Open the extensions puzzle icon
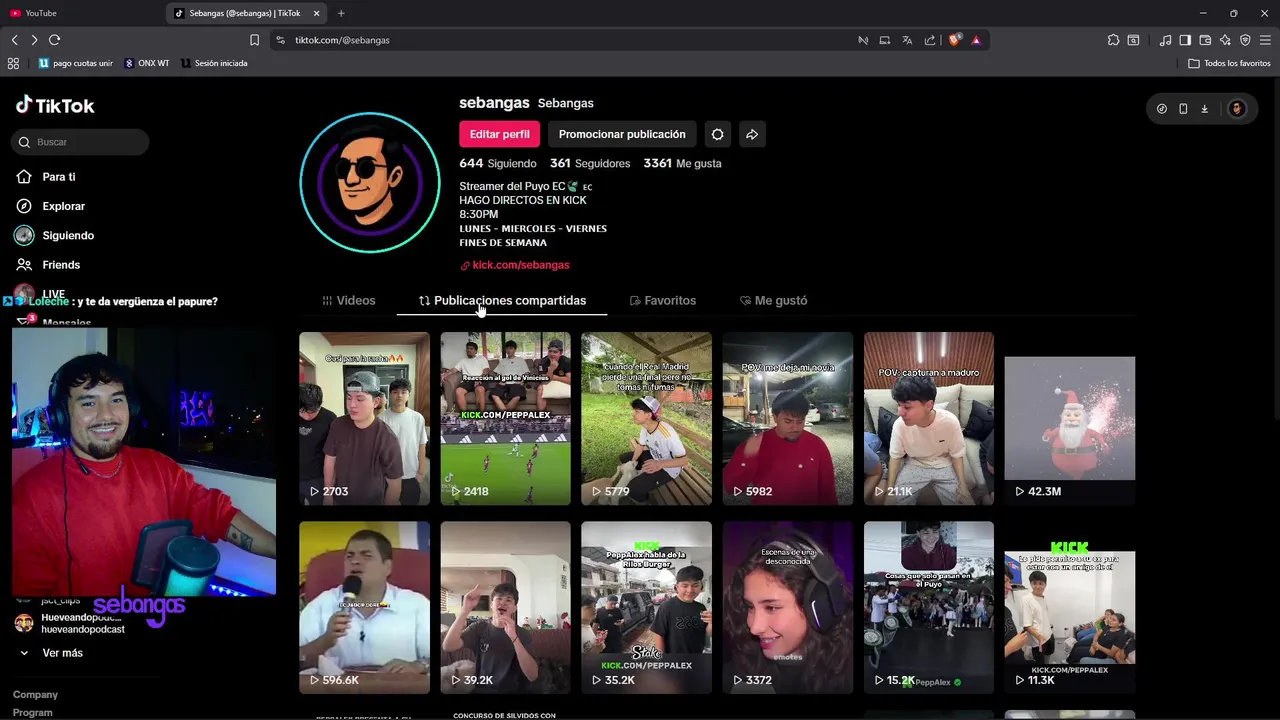 pyautogui.click(x=1113, y=40)
